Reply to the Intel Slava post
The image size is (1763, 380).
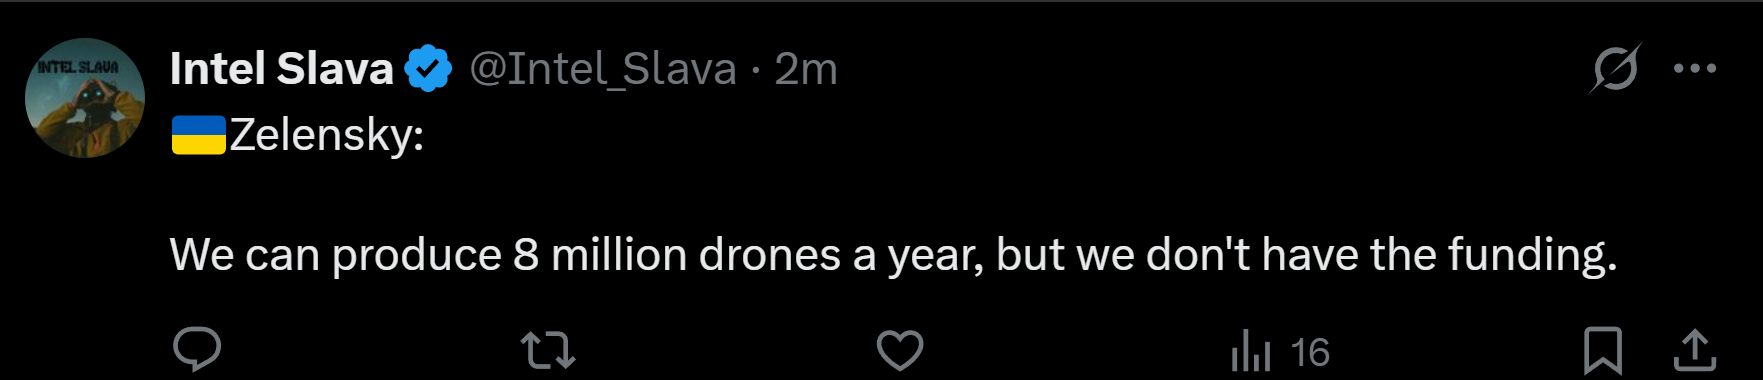(x=197, y=350)
